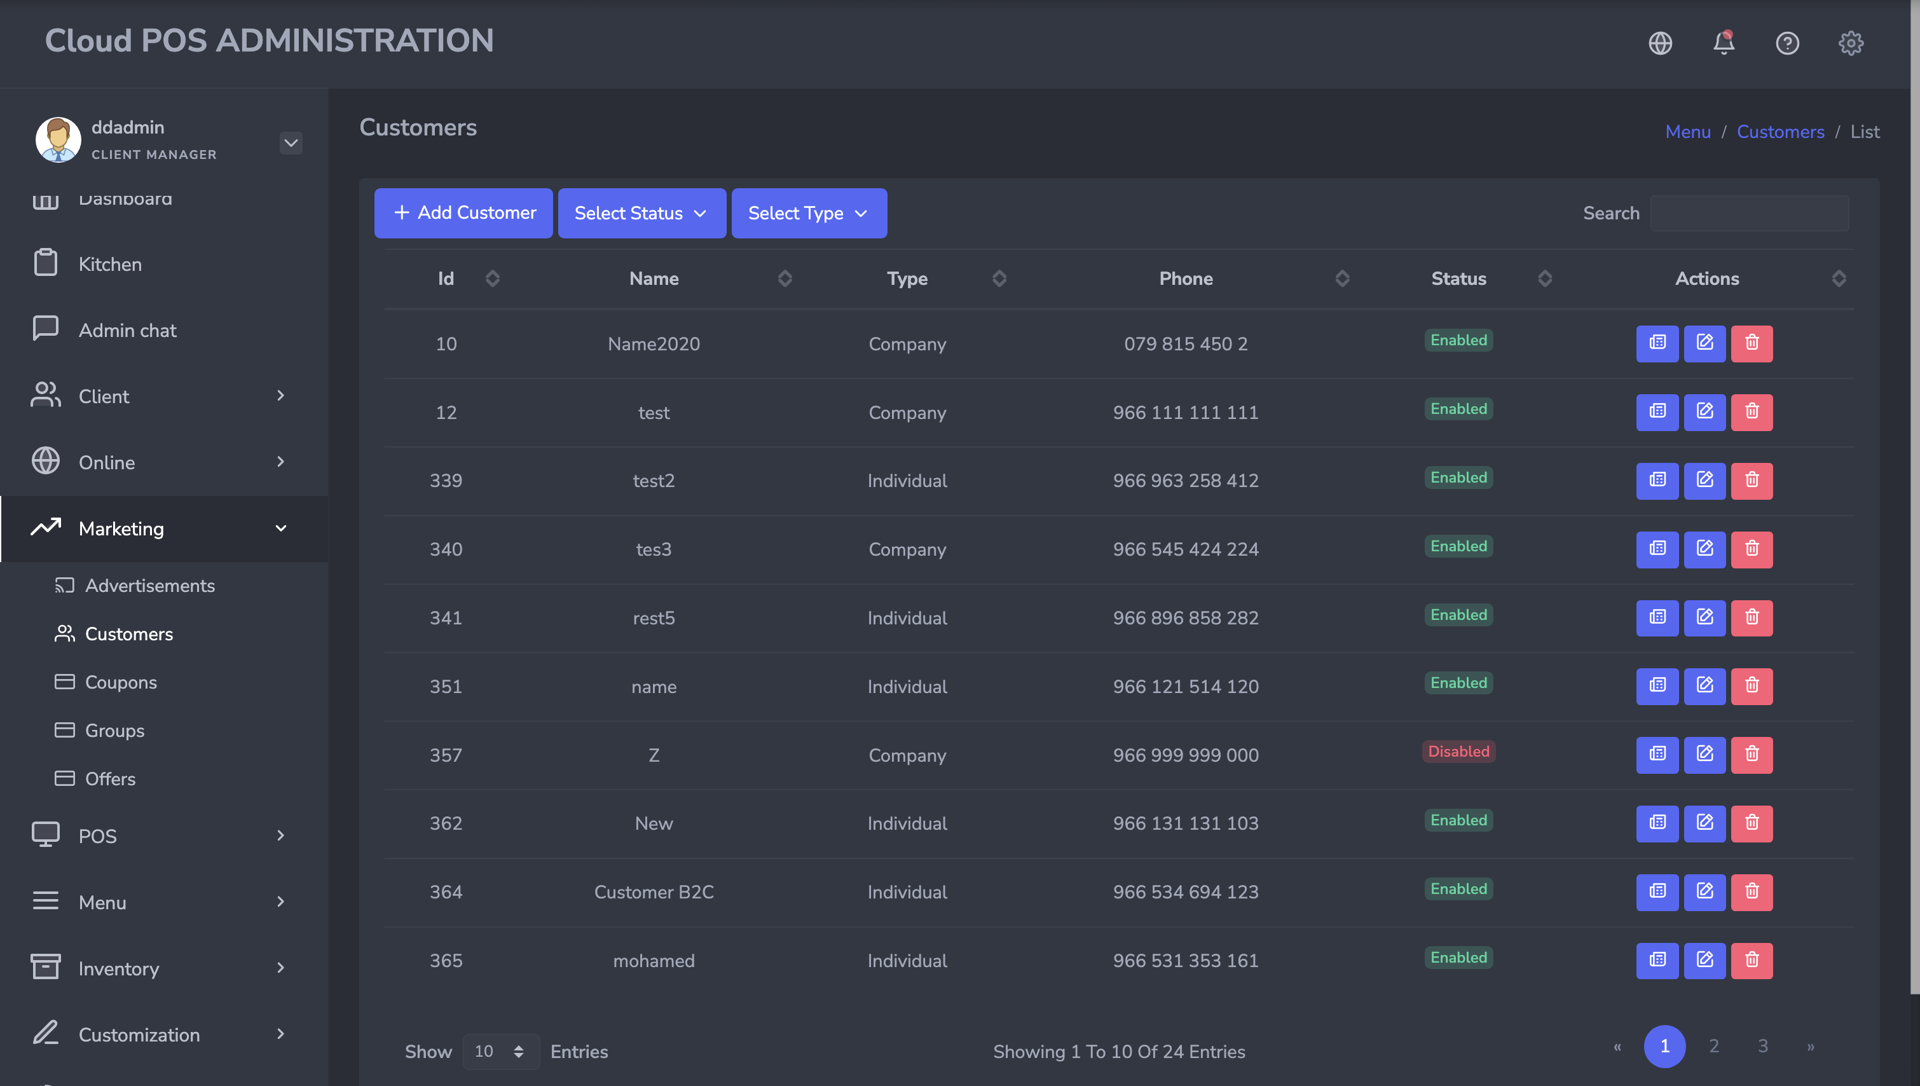Expand the Online sidebar menu

(x=164, y=462)
